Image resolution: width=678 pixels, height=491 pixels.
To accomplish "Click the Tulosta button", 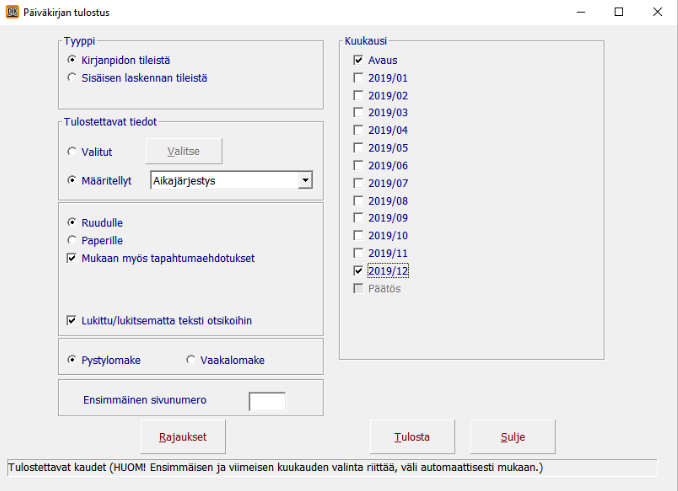I will click(x=412, y=437).
